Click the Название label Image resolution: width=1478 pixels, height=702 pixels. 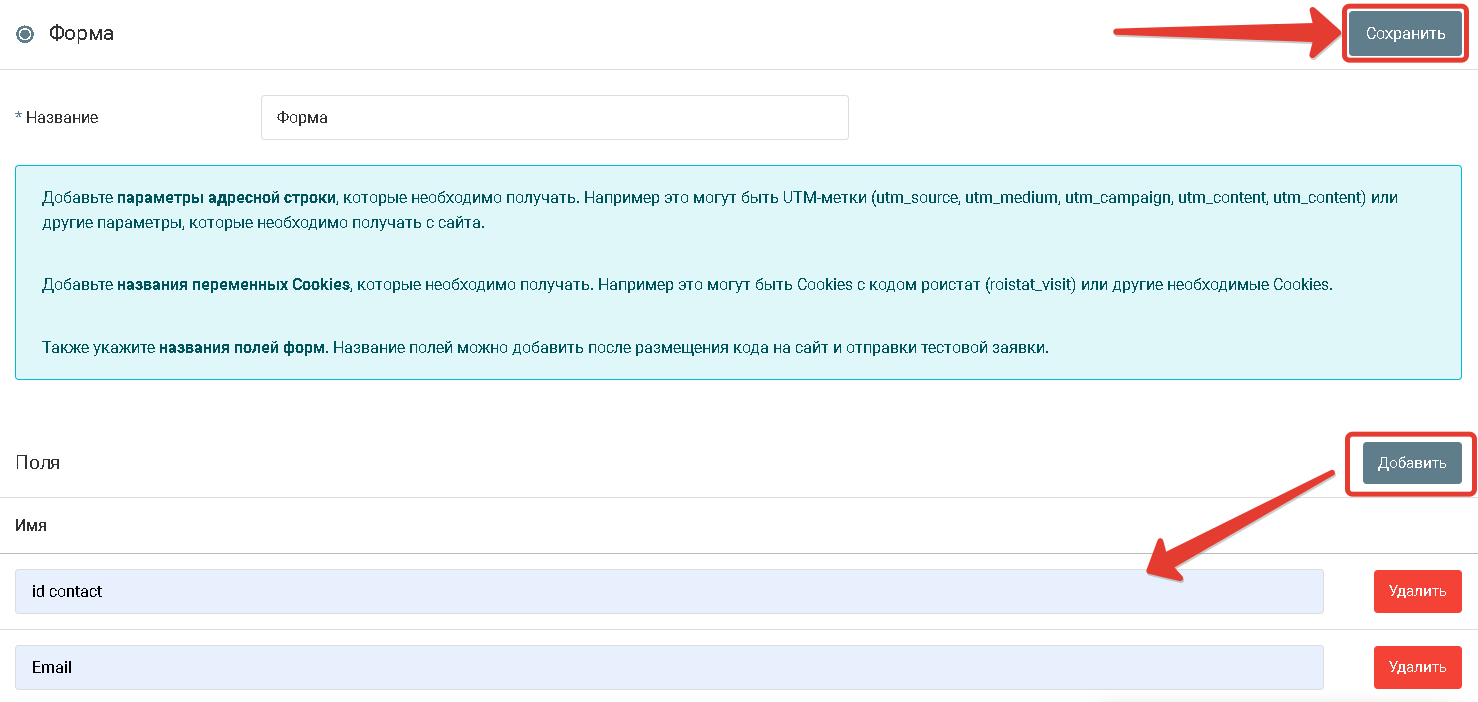[x=57, y=117]
